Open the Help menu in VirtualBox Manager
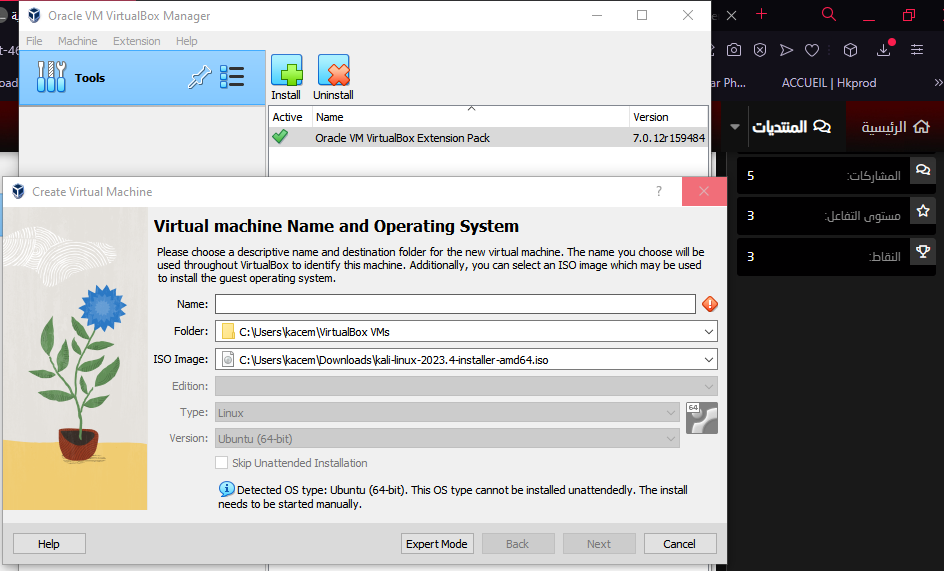The height and width of the screenshot is (571, 944). point(187,41)
